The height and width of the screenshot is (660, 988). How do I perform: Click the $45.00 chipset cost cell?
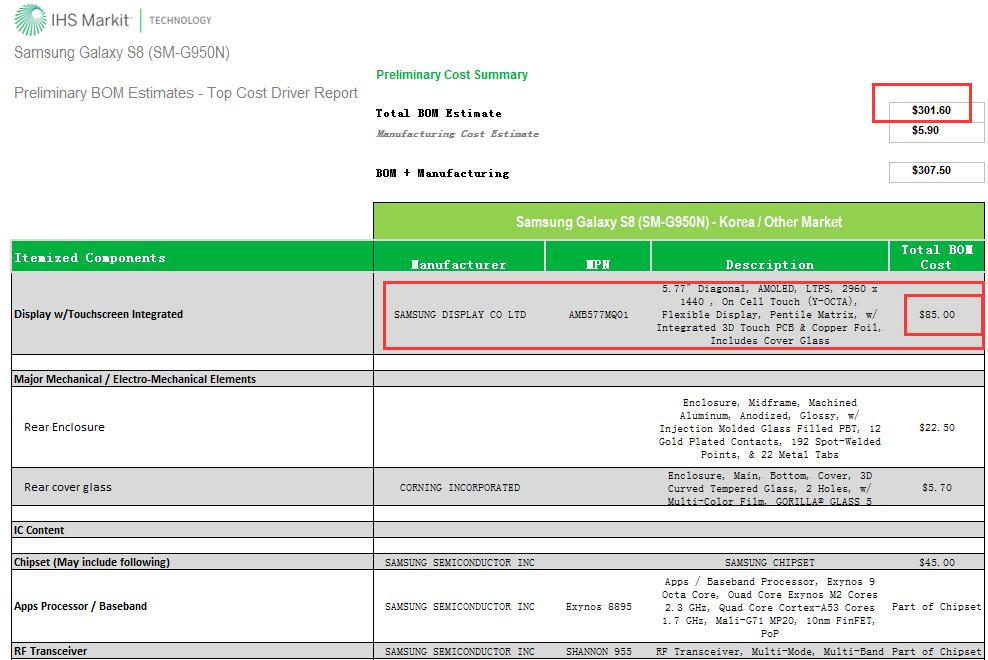coord(936,563)
